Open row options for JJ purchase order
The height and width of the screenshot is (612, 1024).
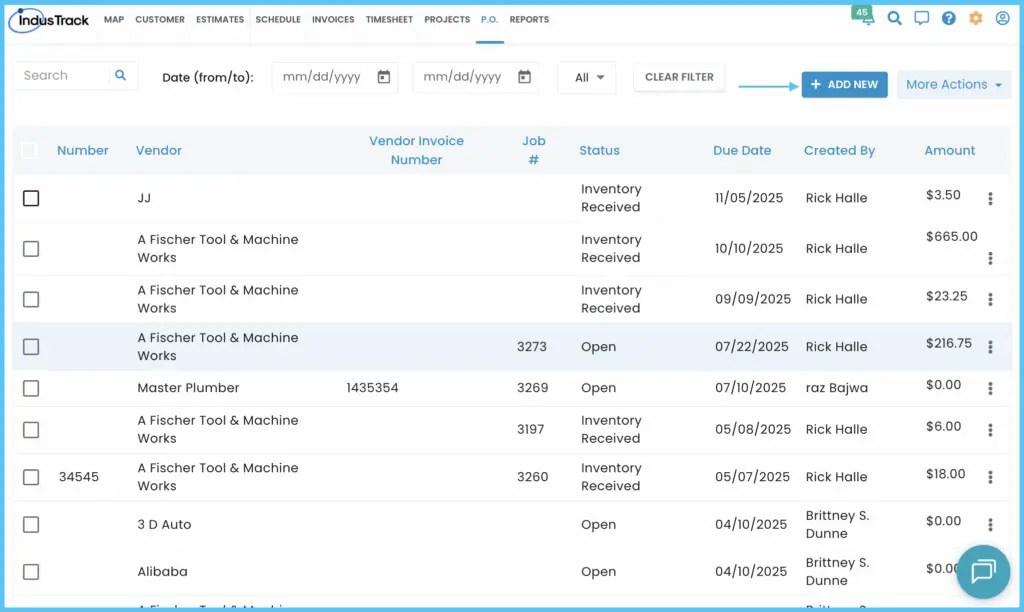(990, 199)
